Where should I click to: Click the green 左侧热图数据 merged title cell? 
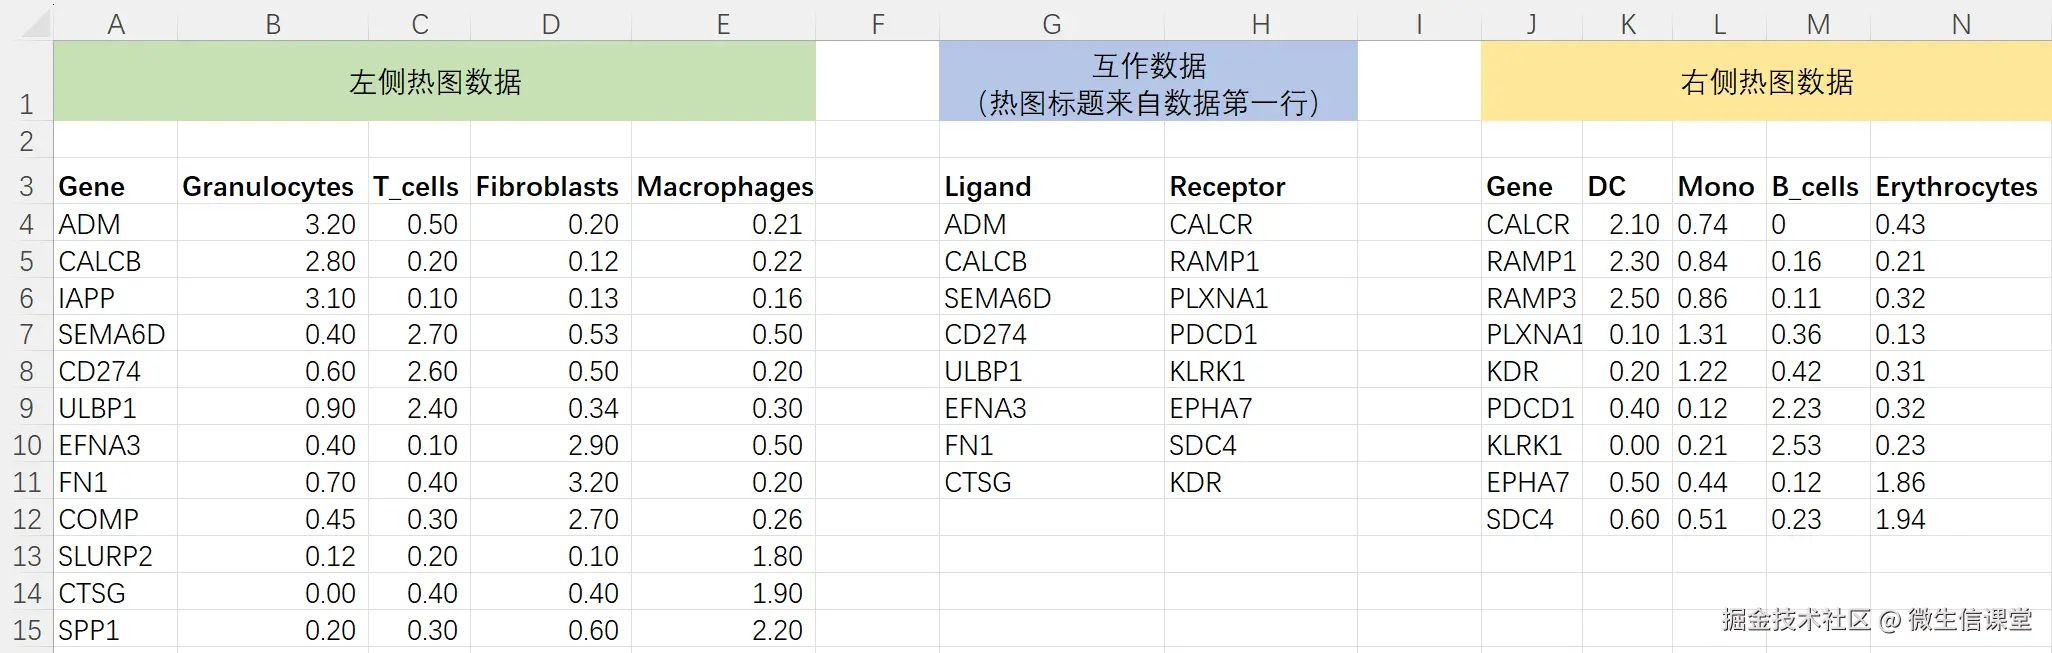435,81
